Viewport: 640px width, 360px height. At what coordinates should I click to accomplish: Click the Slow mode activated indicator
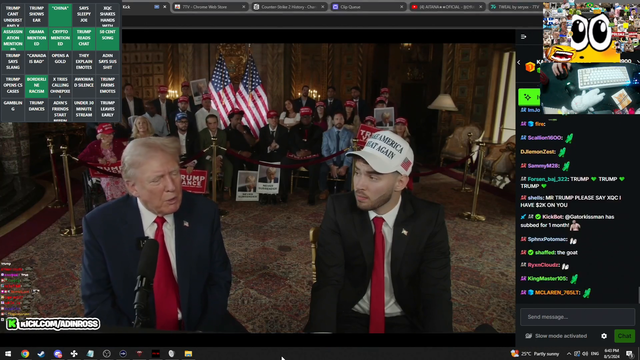(556, 336)
